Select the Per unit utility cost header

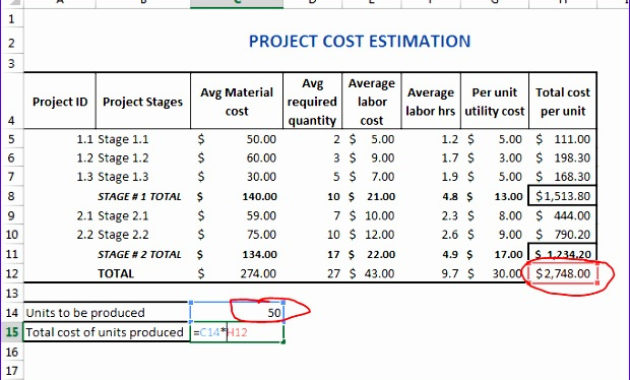495,101
